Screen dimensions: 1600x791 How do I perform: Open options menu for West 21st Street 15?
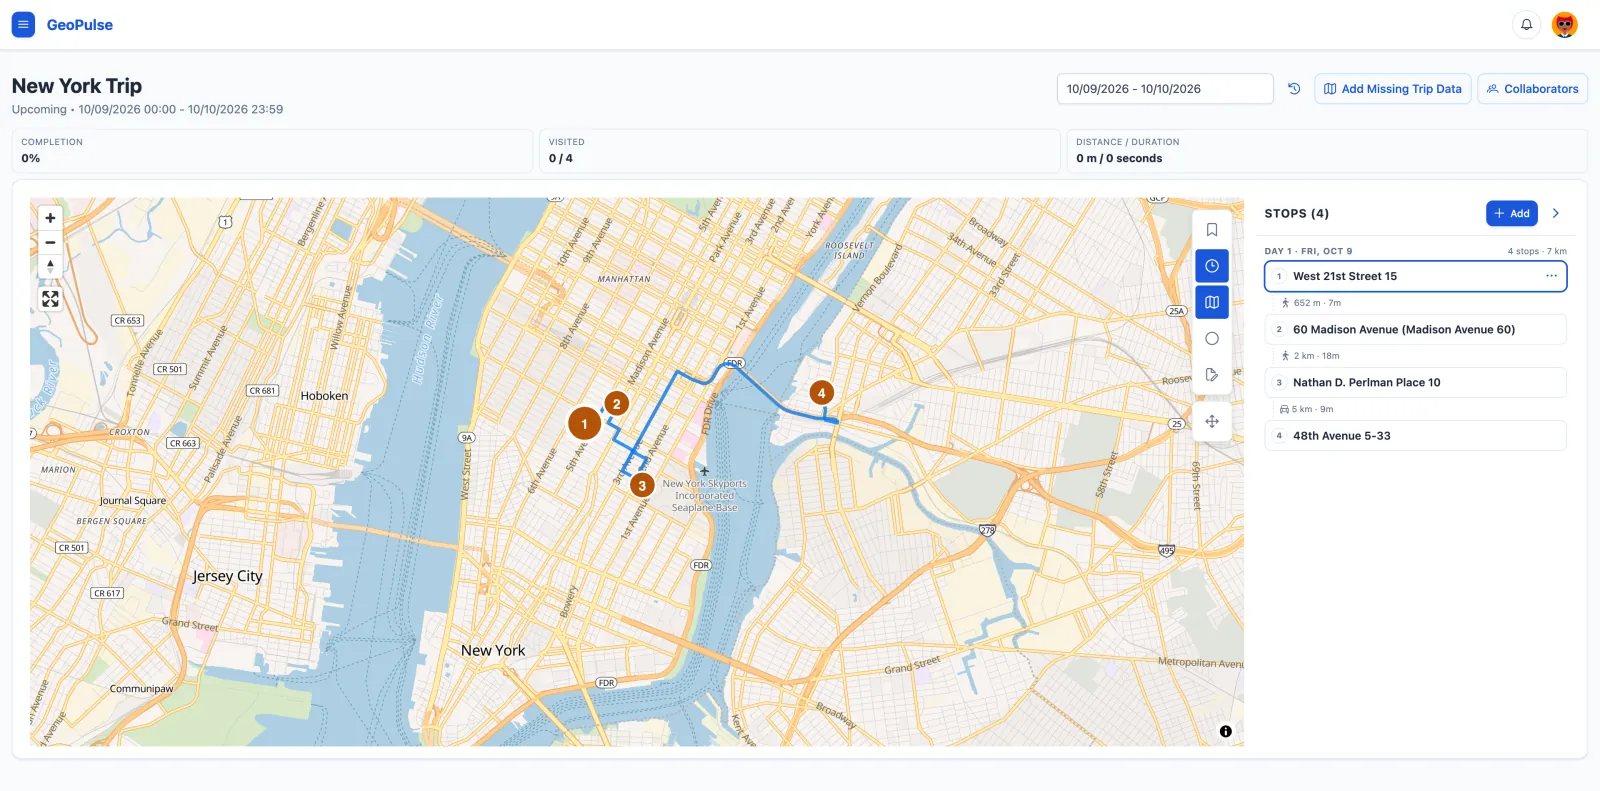[x=1551, y=276]
